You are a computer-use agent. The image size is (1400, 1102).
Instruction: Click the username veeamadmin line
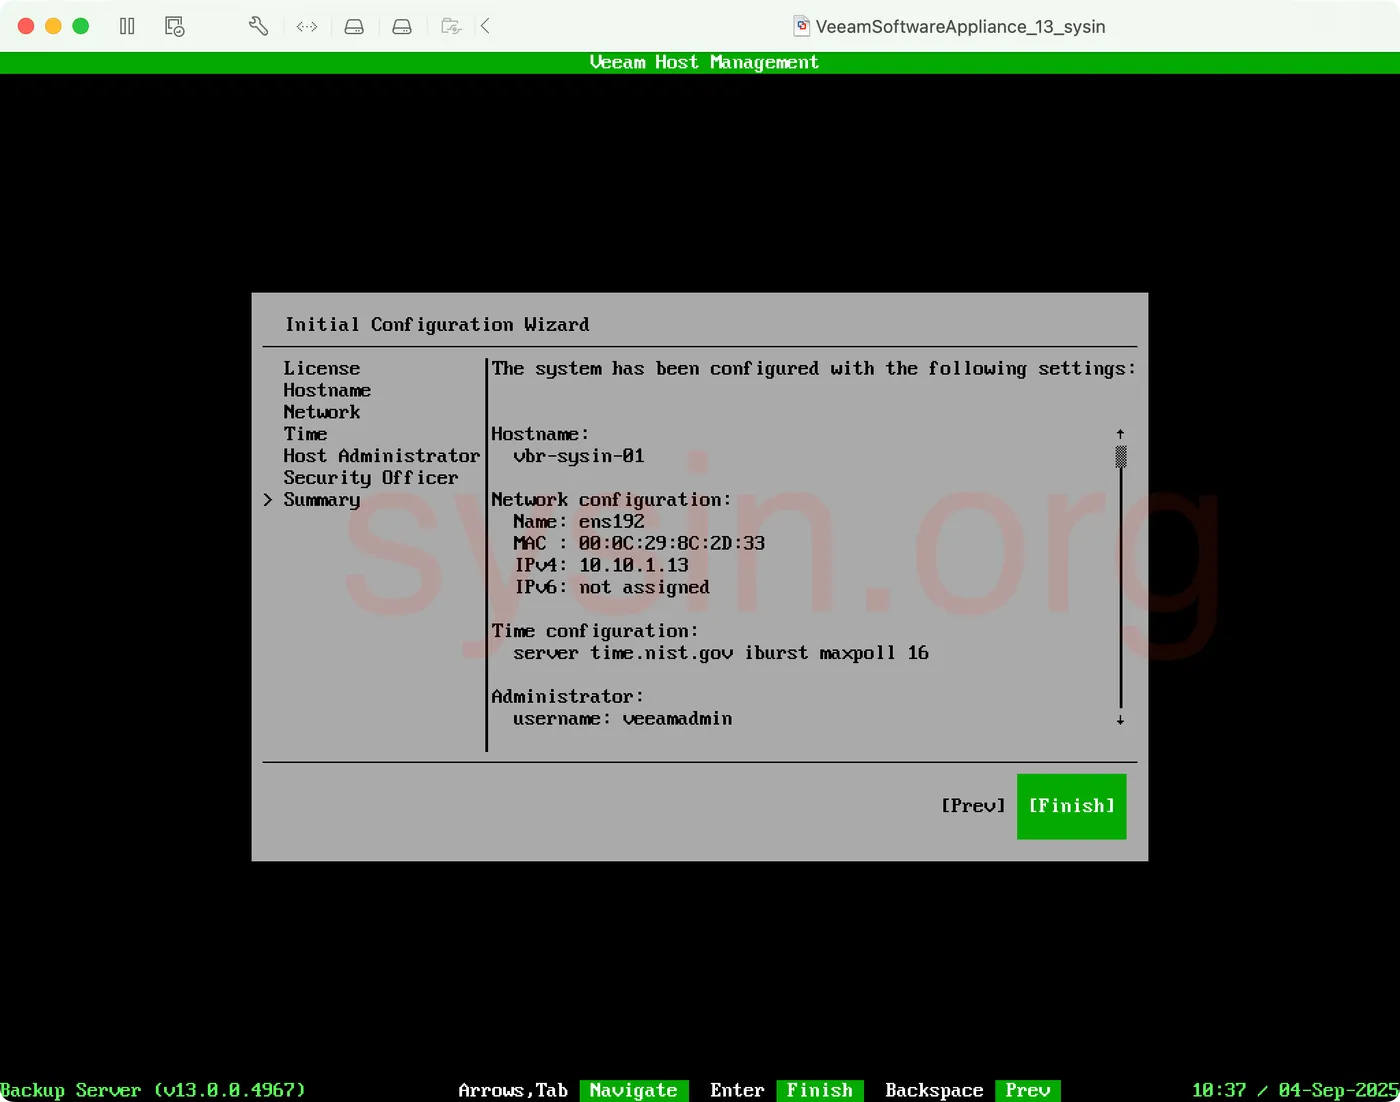pos(622,719)
